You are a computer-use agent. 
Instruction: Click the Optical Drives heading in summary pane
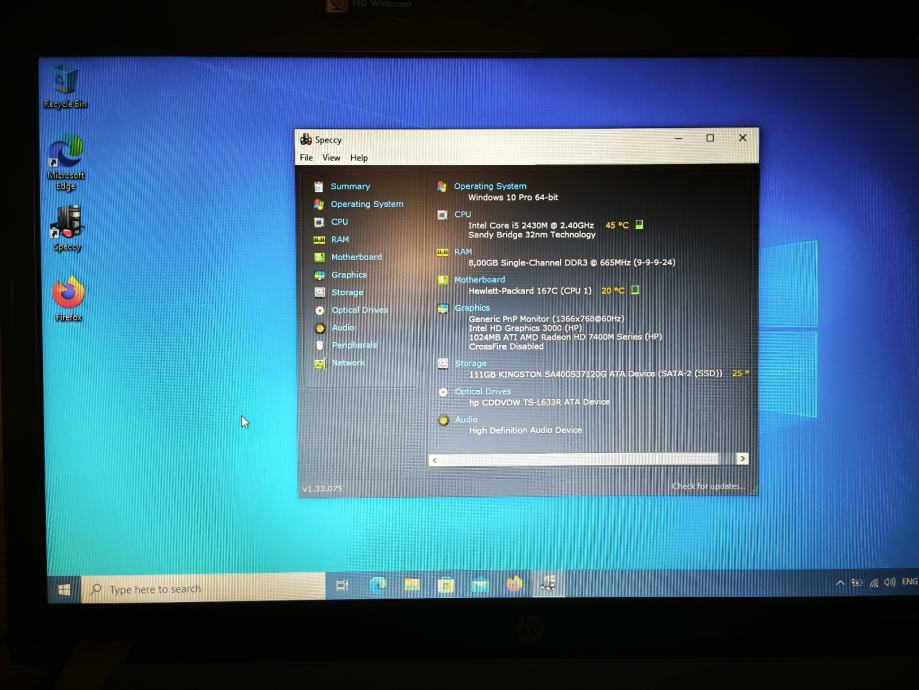pos(483,391)
